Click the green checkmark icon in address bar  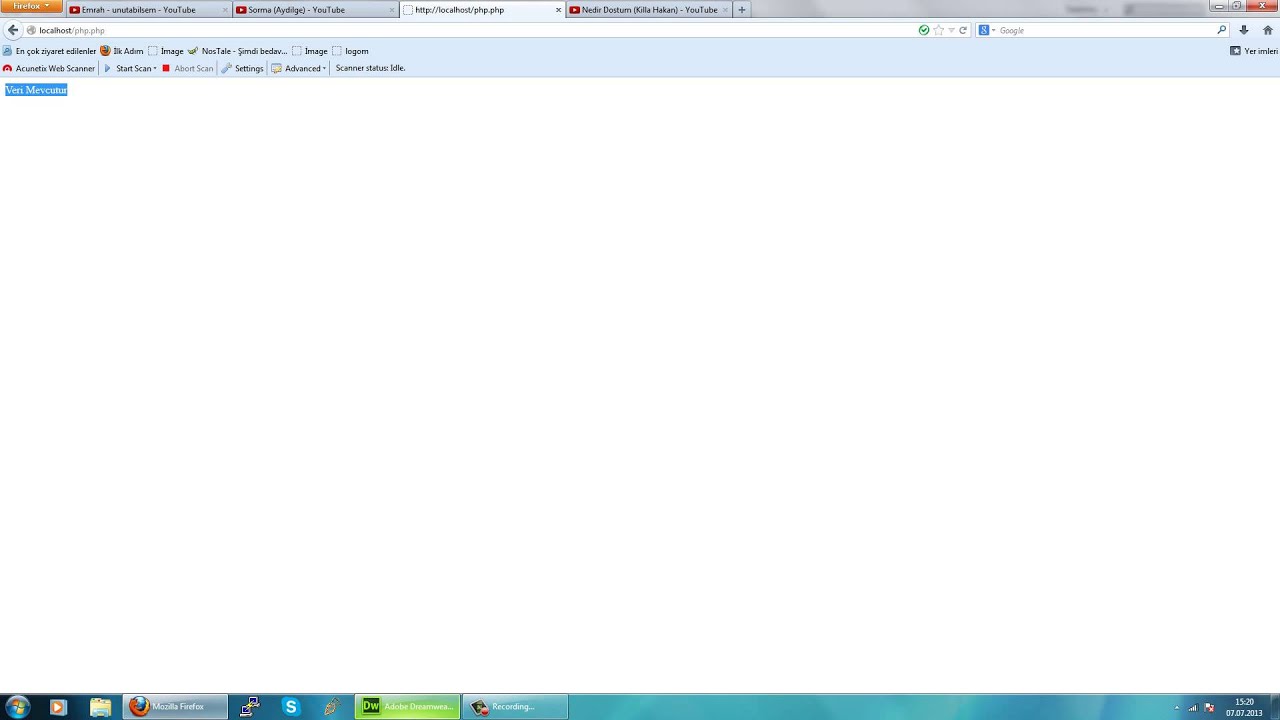(924, 30)
